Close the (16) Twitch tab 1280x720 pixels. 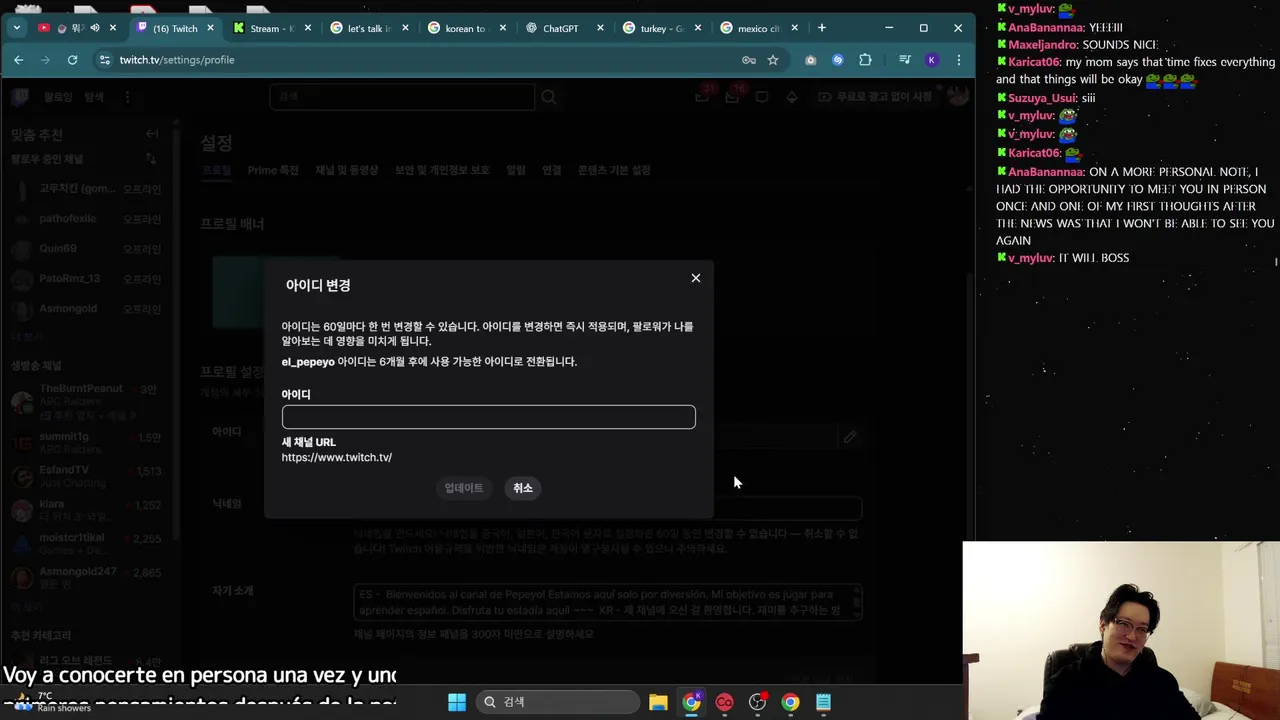[x=211, y=28]
